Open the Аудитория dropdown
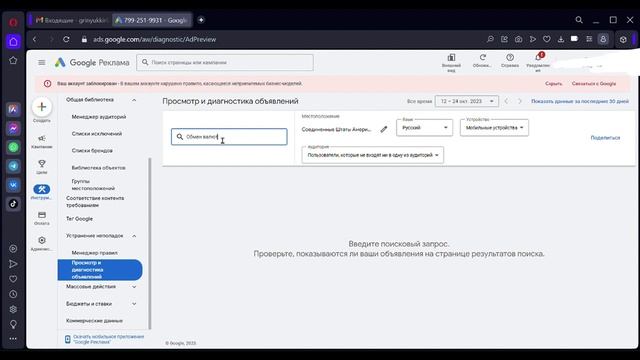This screenshot has width=640, height=360. coord(373,155)
